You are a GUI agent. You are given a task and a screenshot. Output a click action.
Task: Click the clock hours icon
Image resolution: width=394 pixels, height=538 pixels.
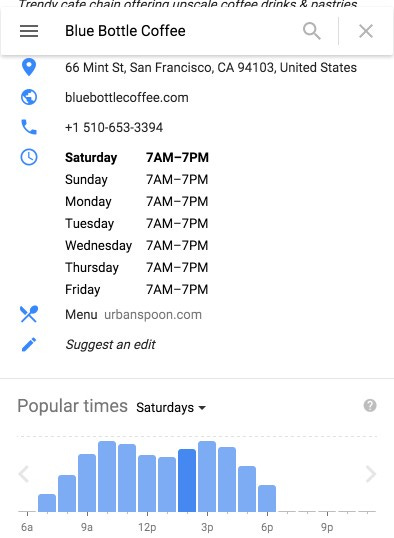click(x=29, y=157)
